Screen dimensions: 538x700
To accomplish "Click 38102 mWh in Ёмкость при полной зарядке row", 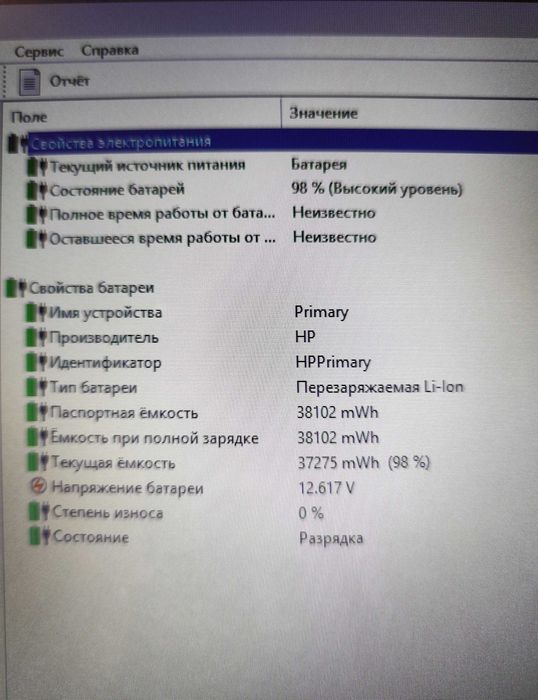I will tap(338, 438).
